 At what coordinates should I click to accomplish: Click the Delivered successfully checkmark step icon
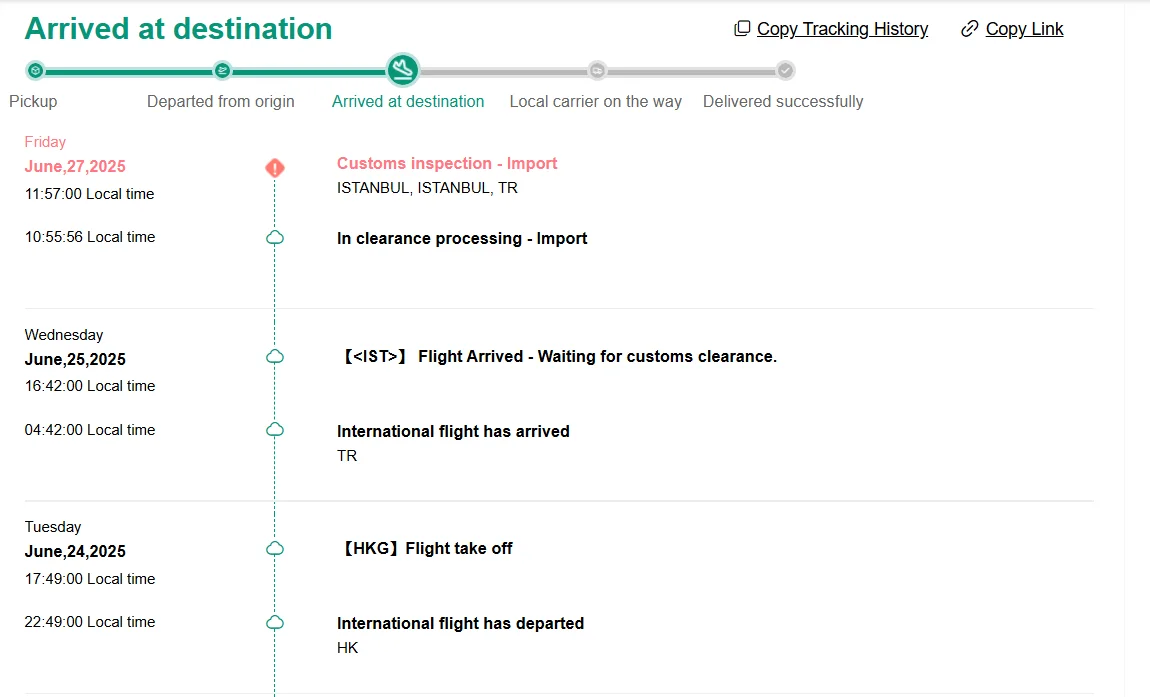pyautogui.click(x=786, y=70)
